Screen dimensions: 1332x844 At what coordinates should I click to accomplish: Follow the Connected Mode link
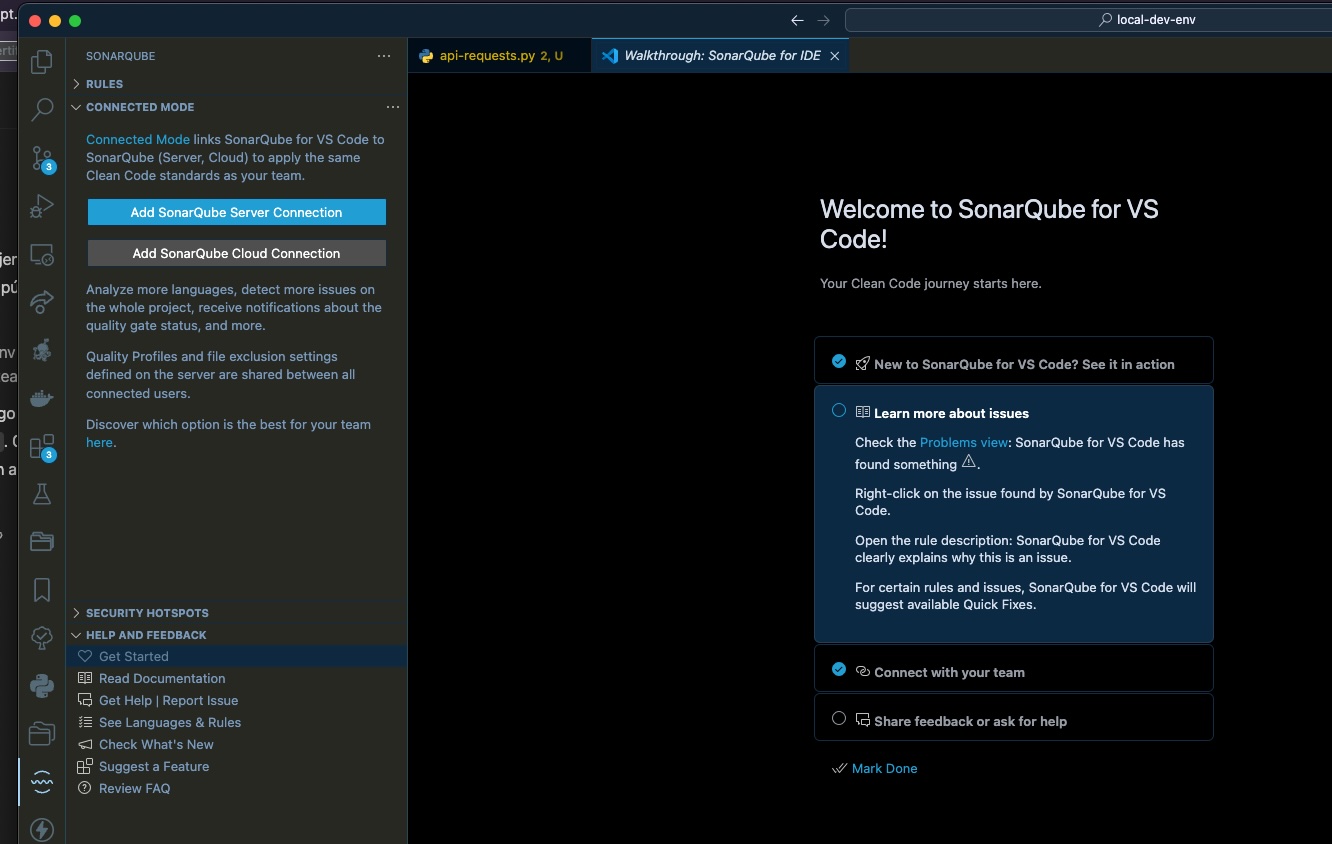138,140
